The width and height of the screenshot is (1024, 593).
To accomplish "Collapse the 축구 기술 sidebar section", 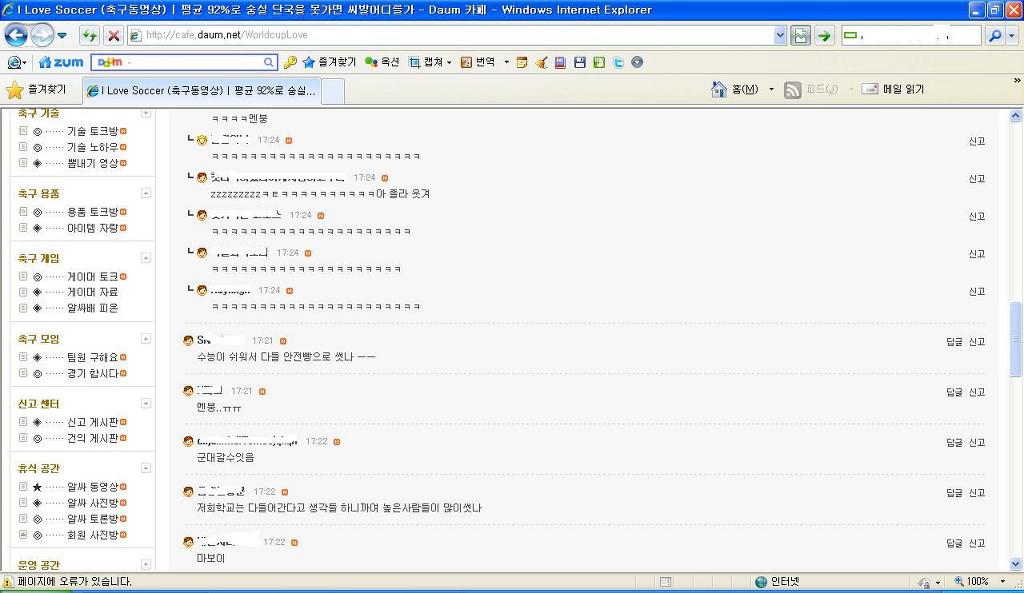I will click(146, 114).
